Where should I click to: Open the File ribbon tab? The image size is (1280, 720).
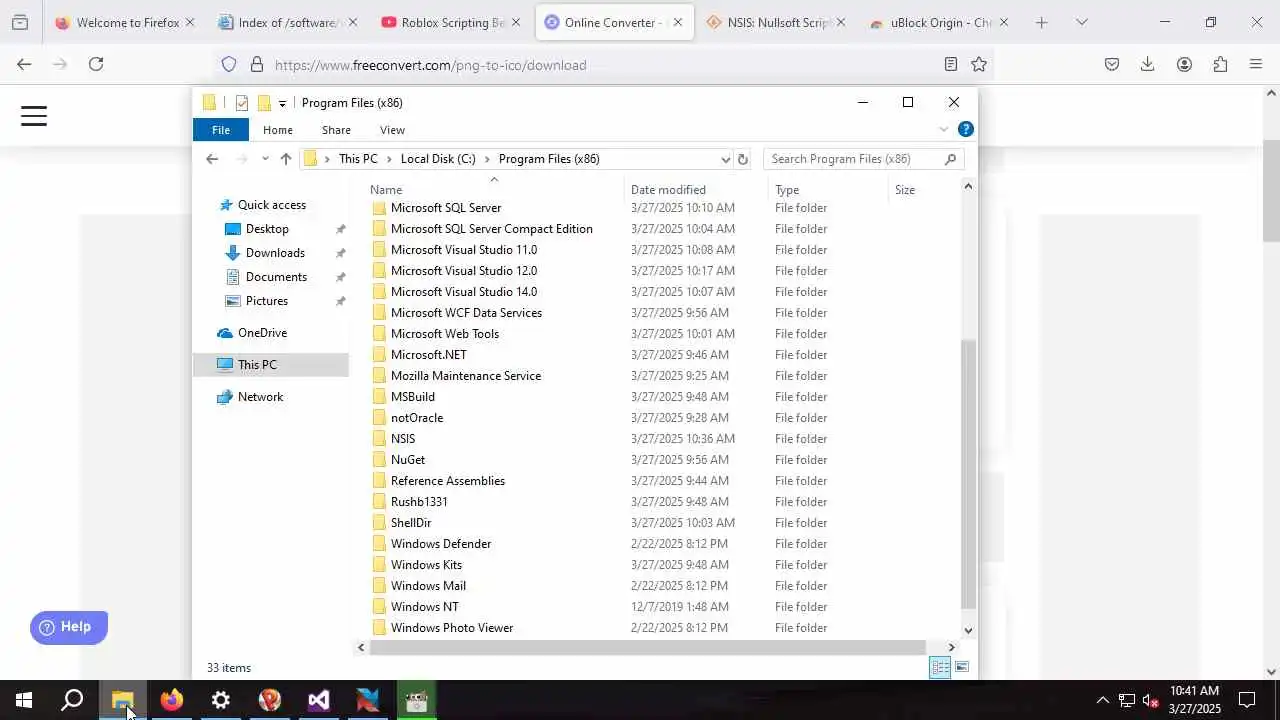[x=221, y=130]
